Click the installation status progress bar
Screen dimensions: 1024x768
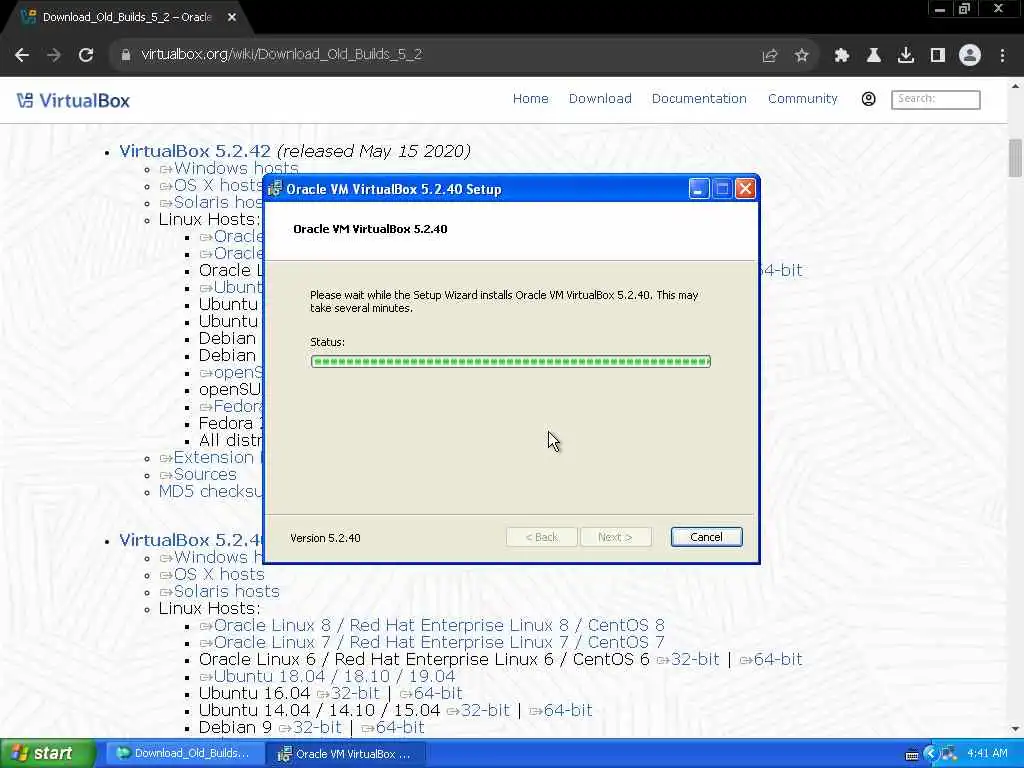[x=511, y=361]
